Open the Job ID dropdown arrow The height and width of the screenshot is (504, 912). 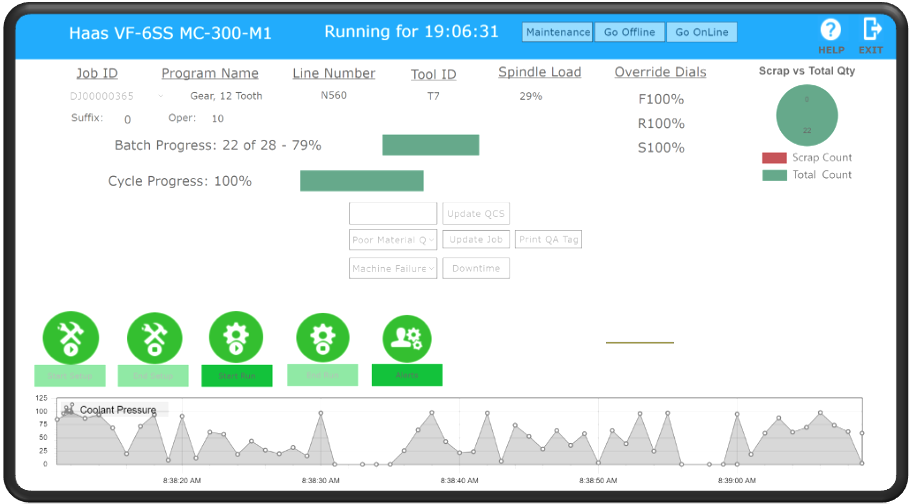click(x=161, y=96)
